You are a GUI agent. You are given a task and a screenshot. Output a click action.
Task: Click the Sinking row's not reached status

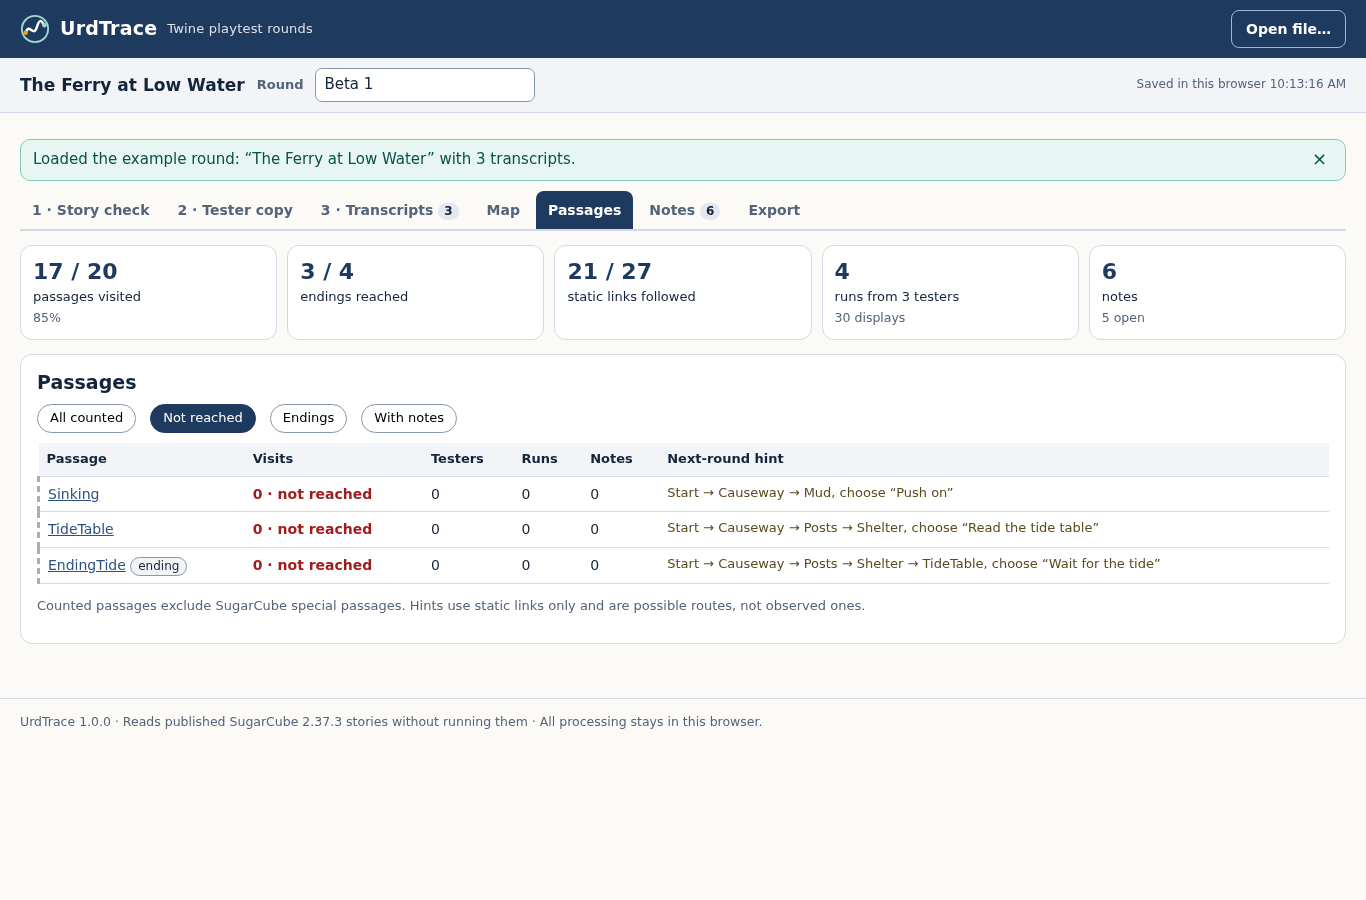tap(312, 494)
